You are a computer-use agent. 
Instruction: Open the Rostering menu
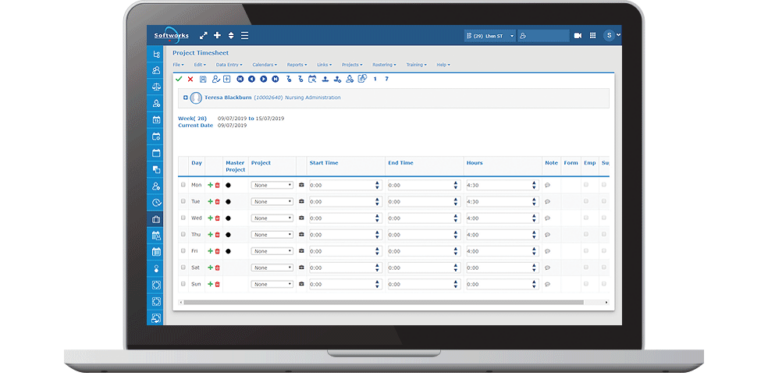click(x=384, y=65)
